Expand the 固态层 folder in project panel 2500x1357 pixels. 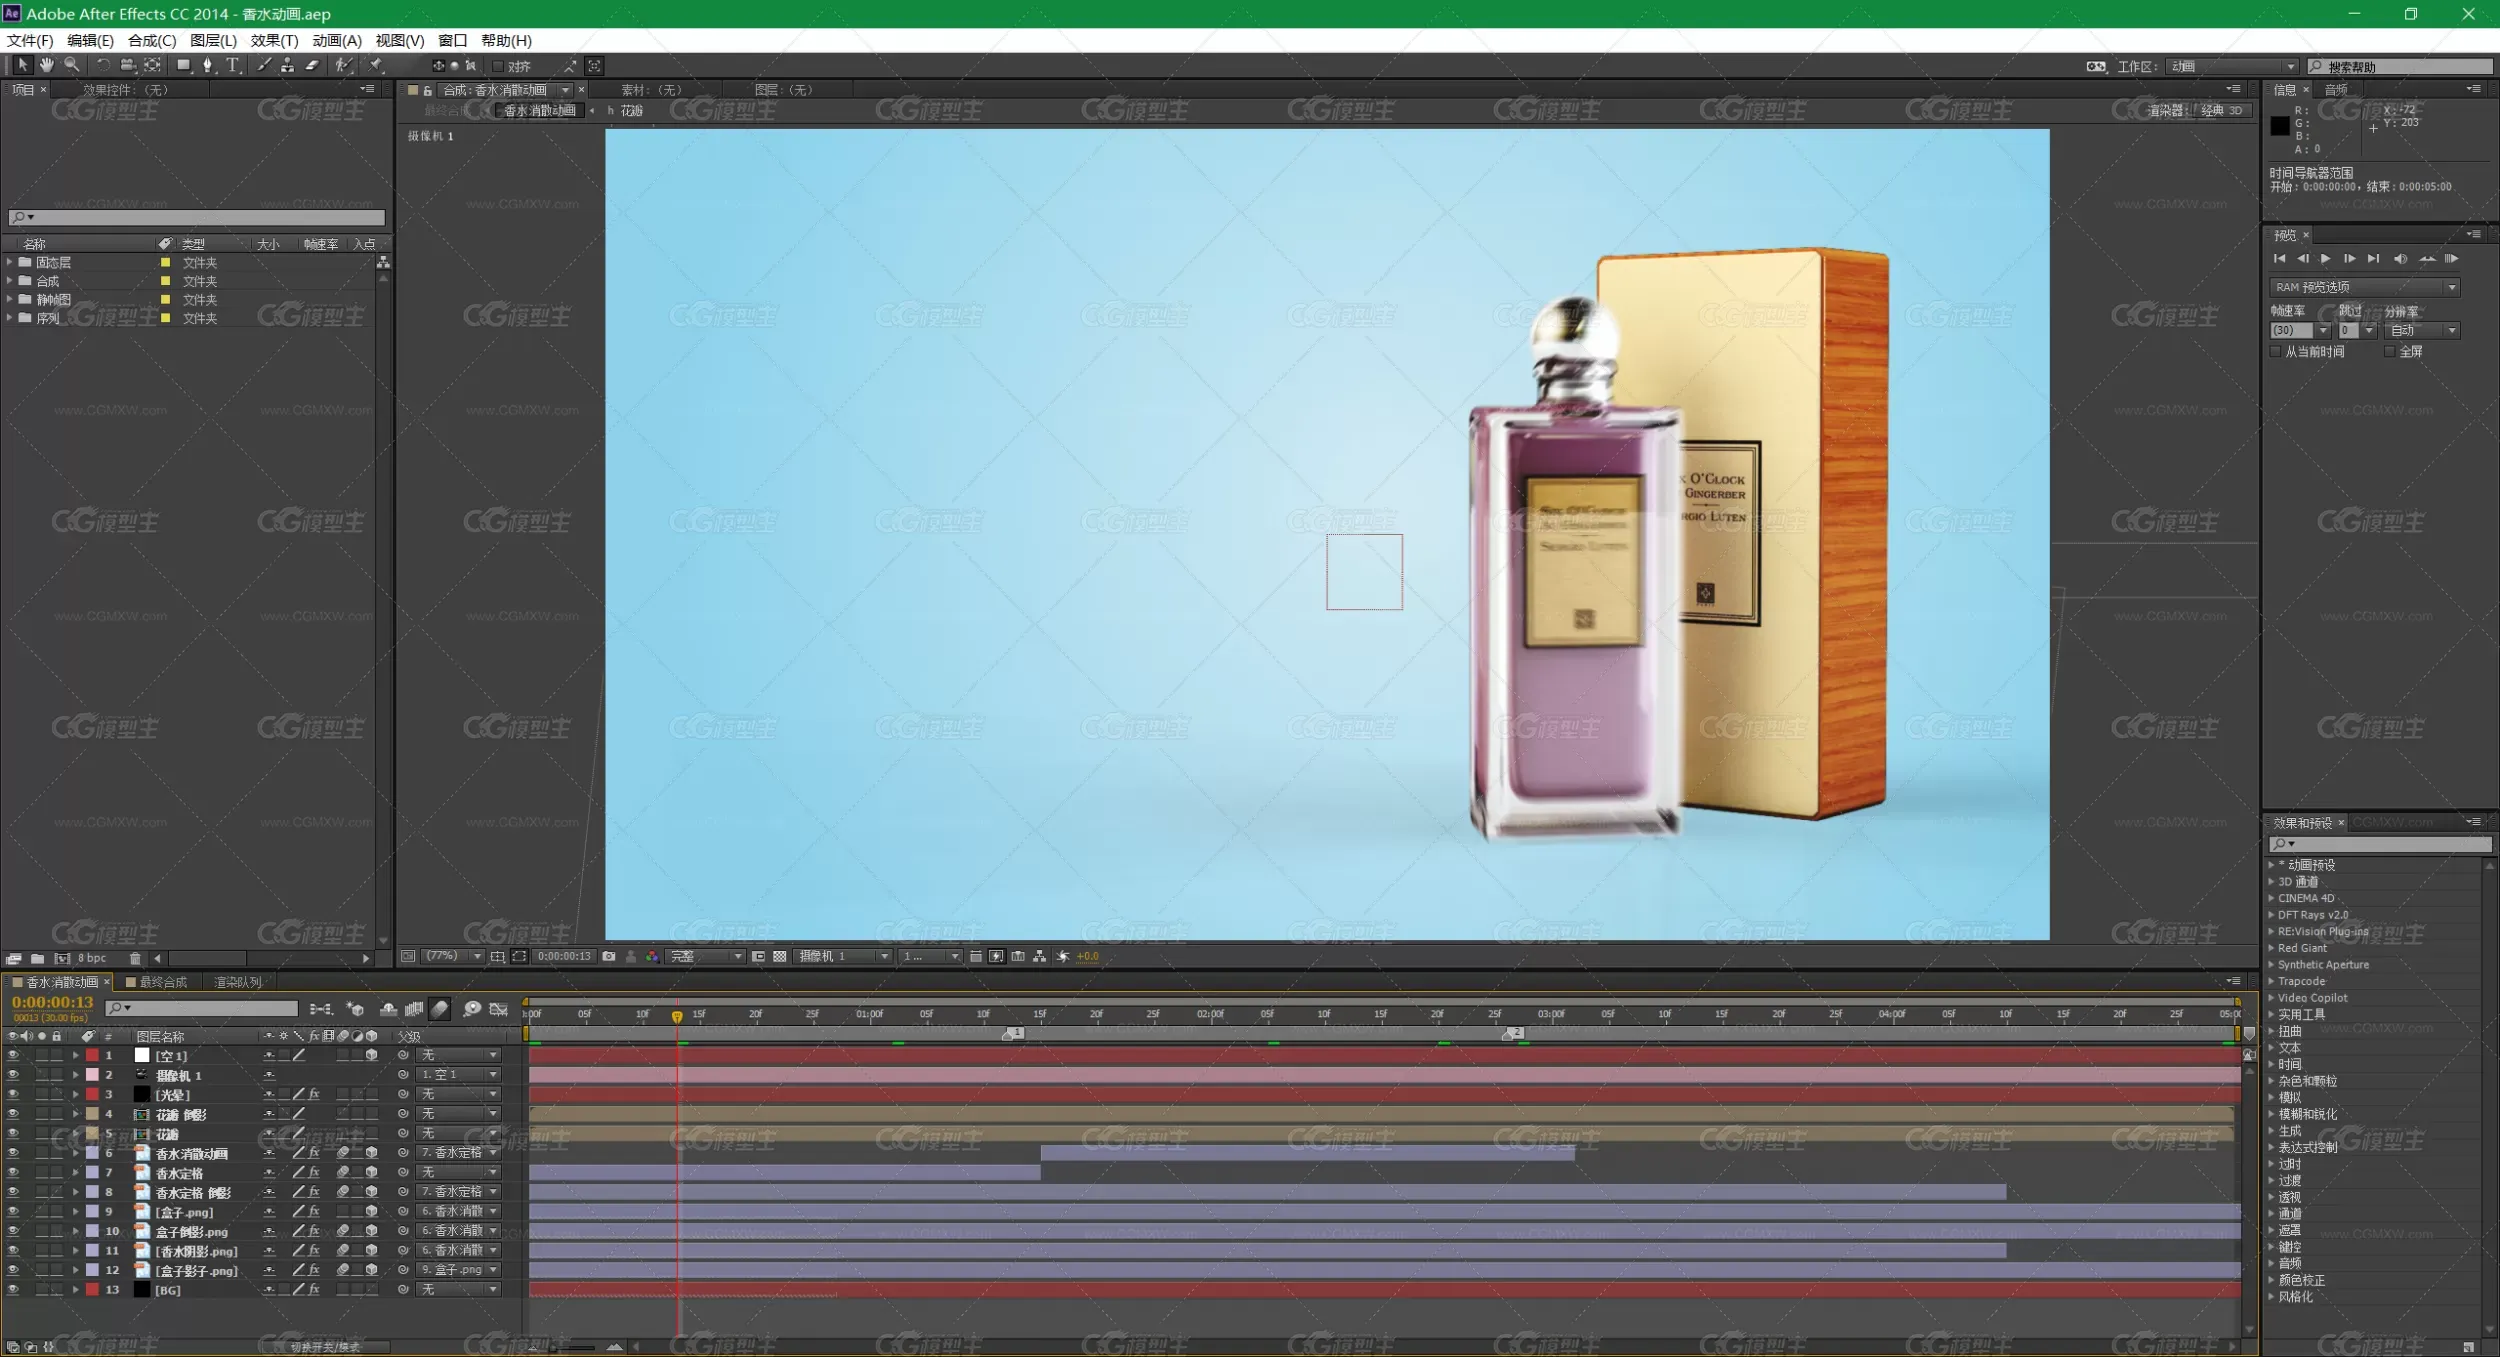[x=10, y=262]
